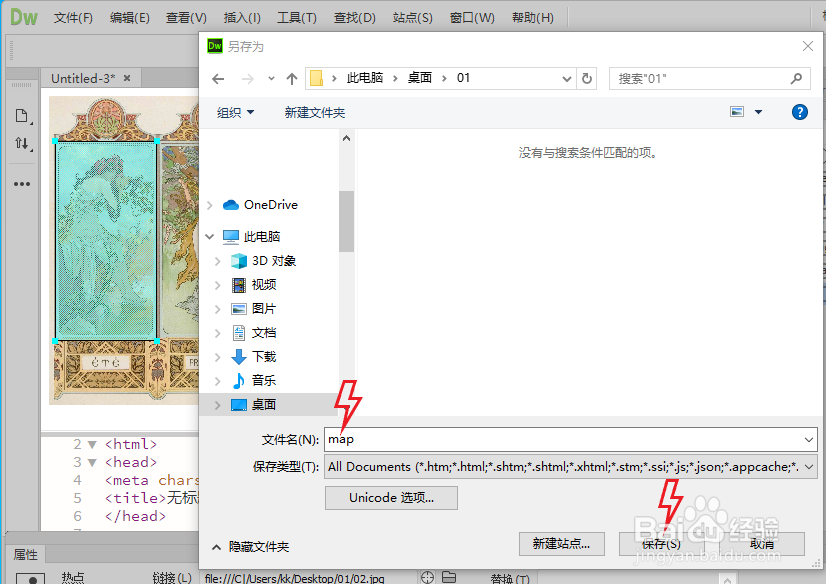Go up one folder level arrow
Screen dimensions: 826x584
click(292, 79)
